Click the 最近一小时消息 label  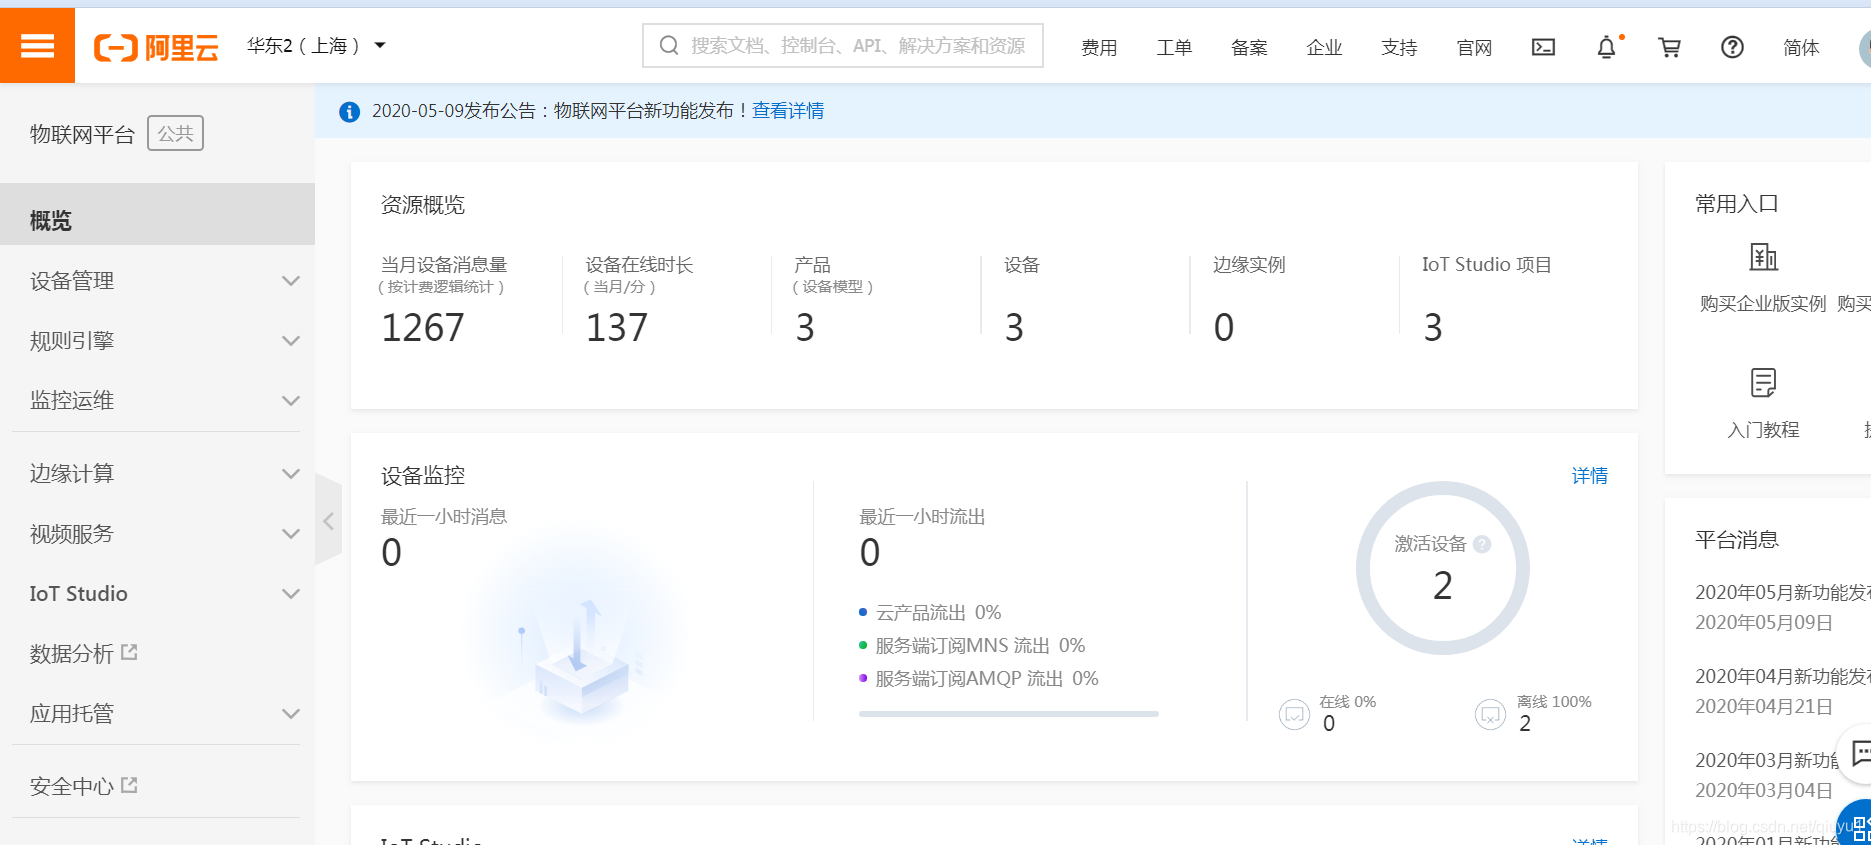(444, 517)
